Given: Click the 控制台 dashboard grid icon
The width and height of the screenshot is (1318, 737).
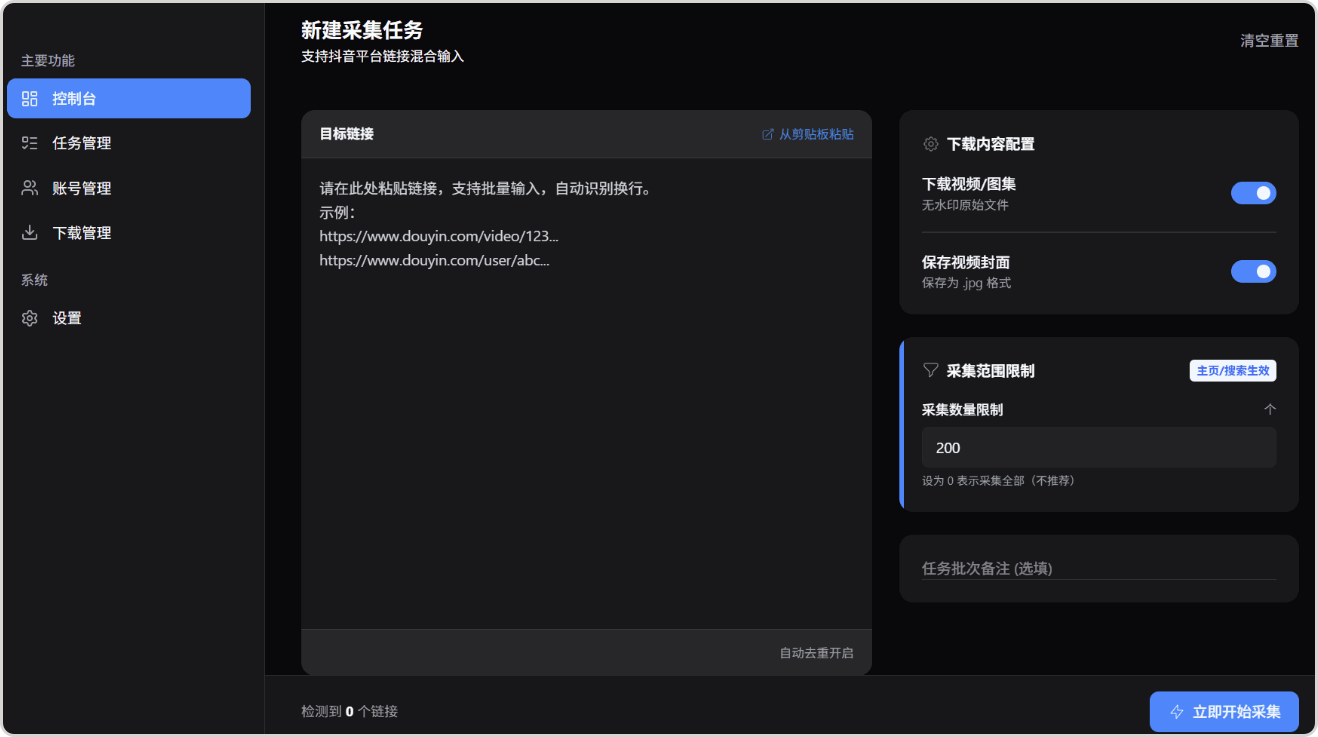Looking at the screenshot, I should pos(30,99).
